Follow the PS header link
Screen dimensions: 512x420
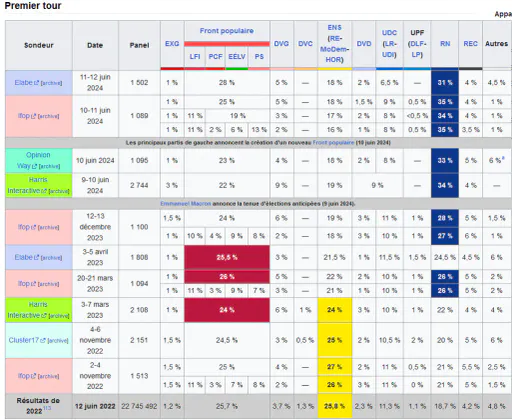259,57
